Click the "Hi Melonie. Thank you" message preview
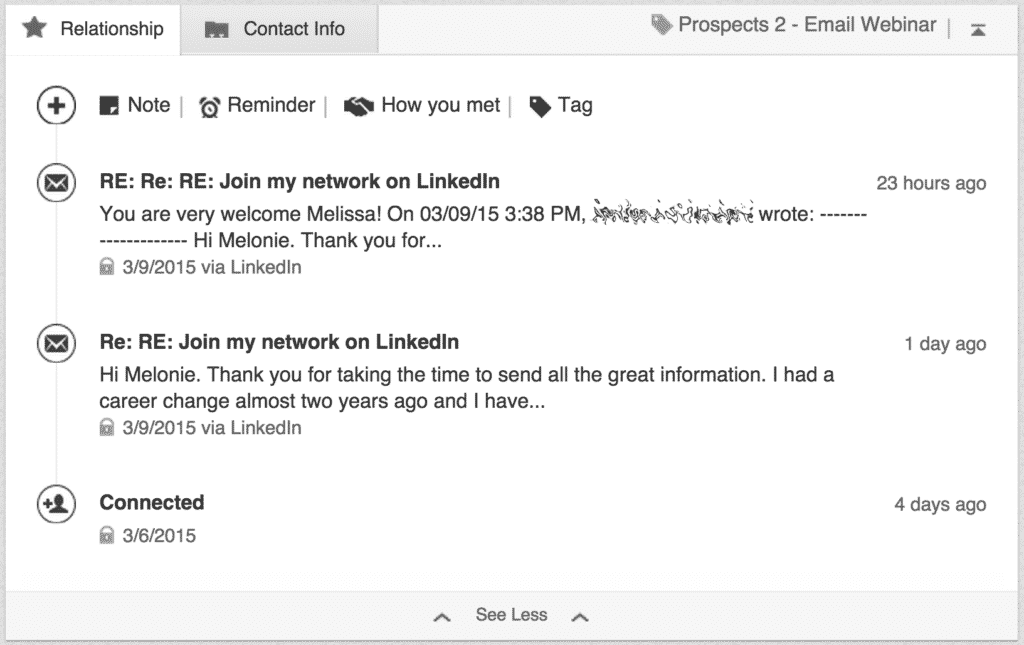This screenshot has height=645, width=1024. [x=466, y=388]
